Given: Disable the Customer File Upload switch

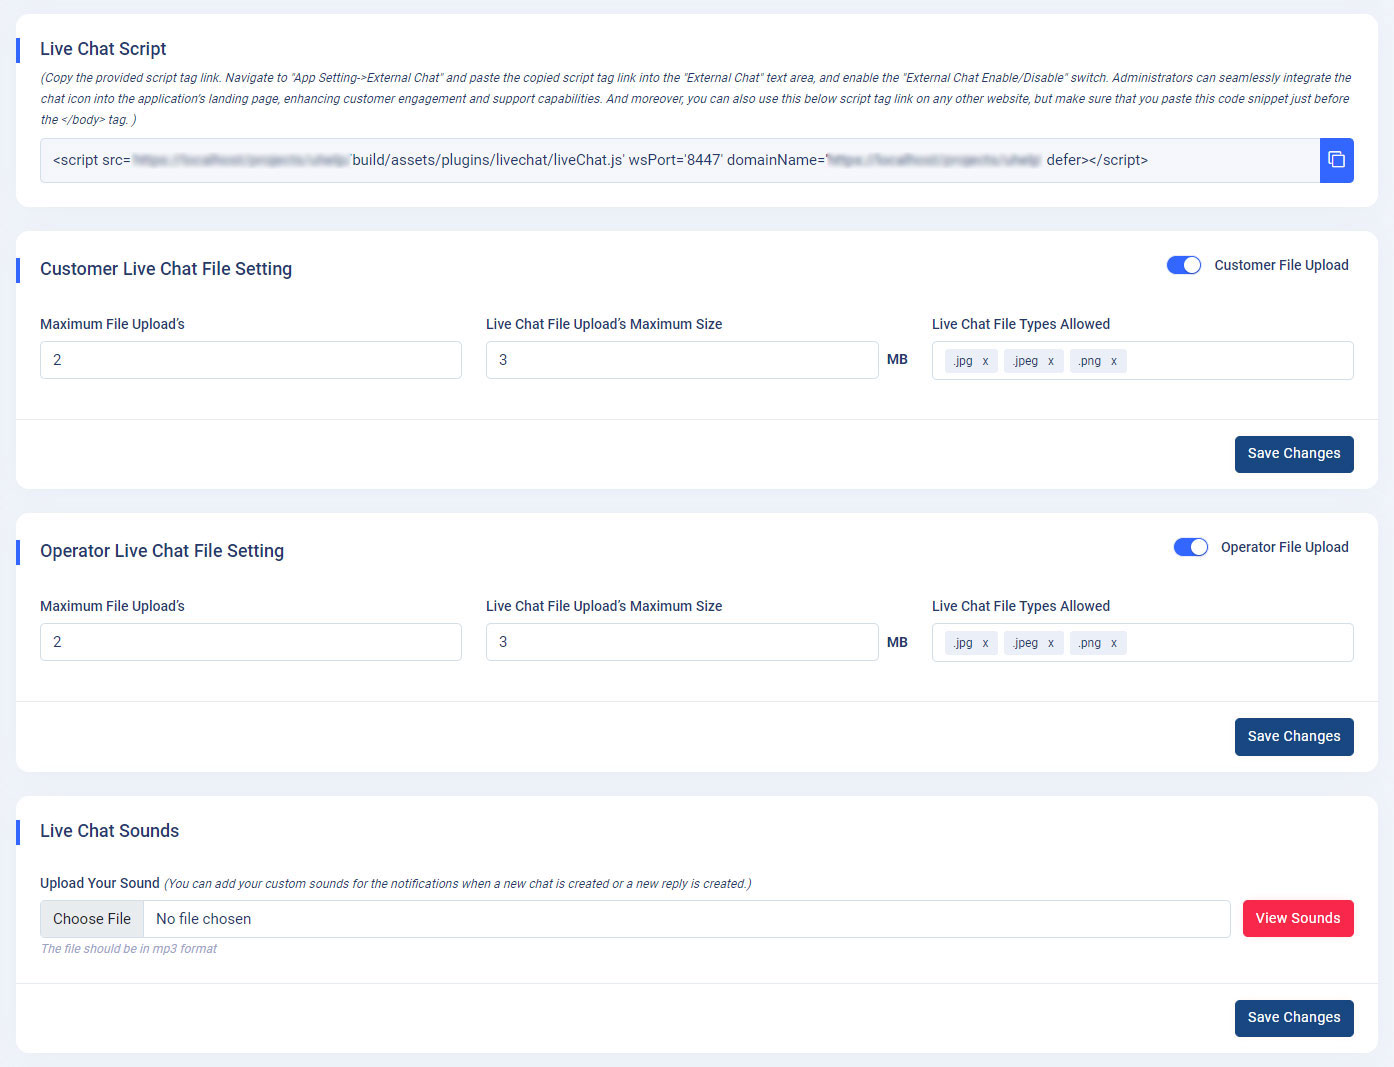Looking at the screenshot, I should (1184, 265).
